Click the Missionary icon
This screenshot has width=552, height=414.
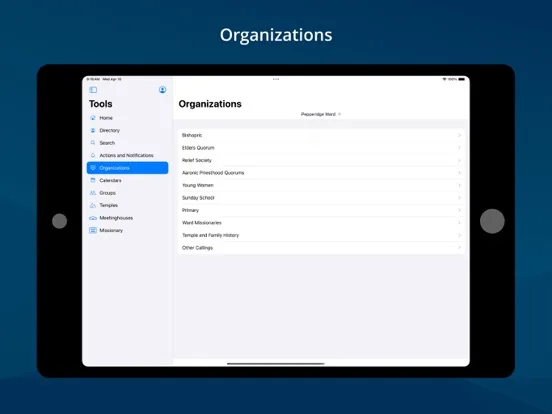click(93, 230)
